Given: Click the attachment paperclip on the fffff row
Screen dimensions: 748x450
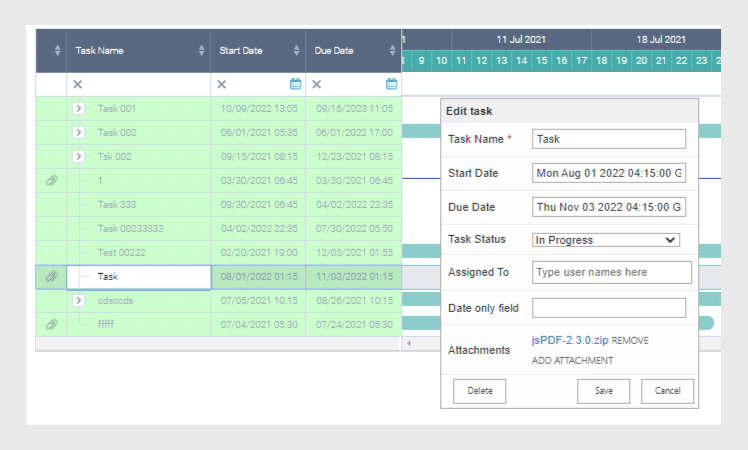Looking at the screenshot, I should point(52,324).
